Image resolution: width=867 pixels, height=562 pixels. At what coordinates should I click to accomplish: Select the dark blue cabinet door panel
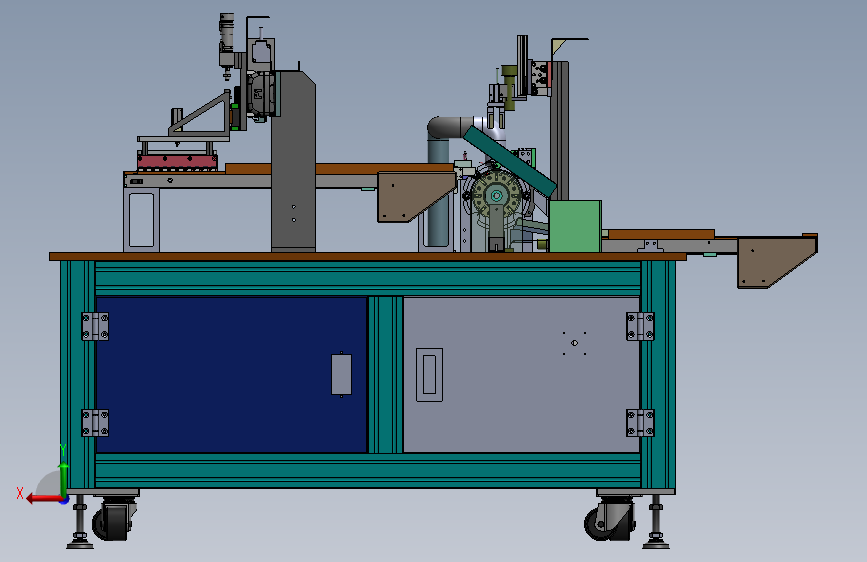pyautogui.click(x=231, y=374)
